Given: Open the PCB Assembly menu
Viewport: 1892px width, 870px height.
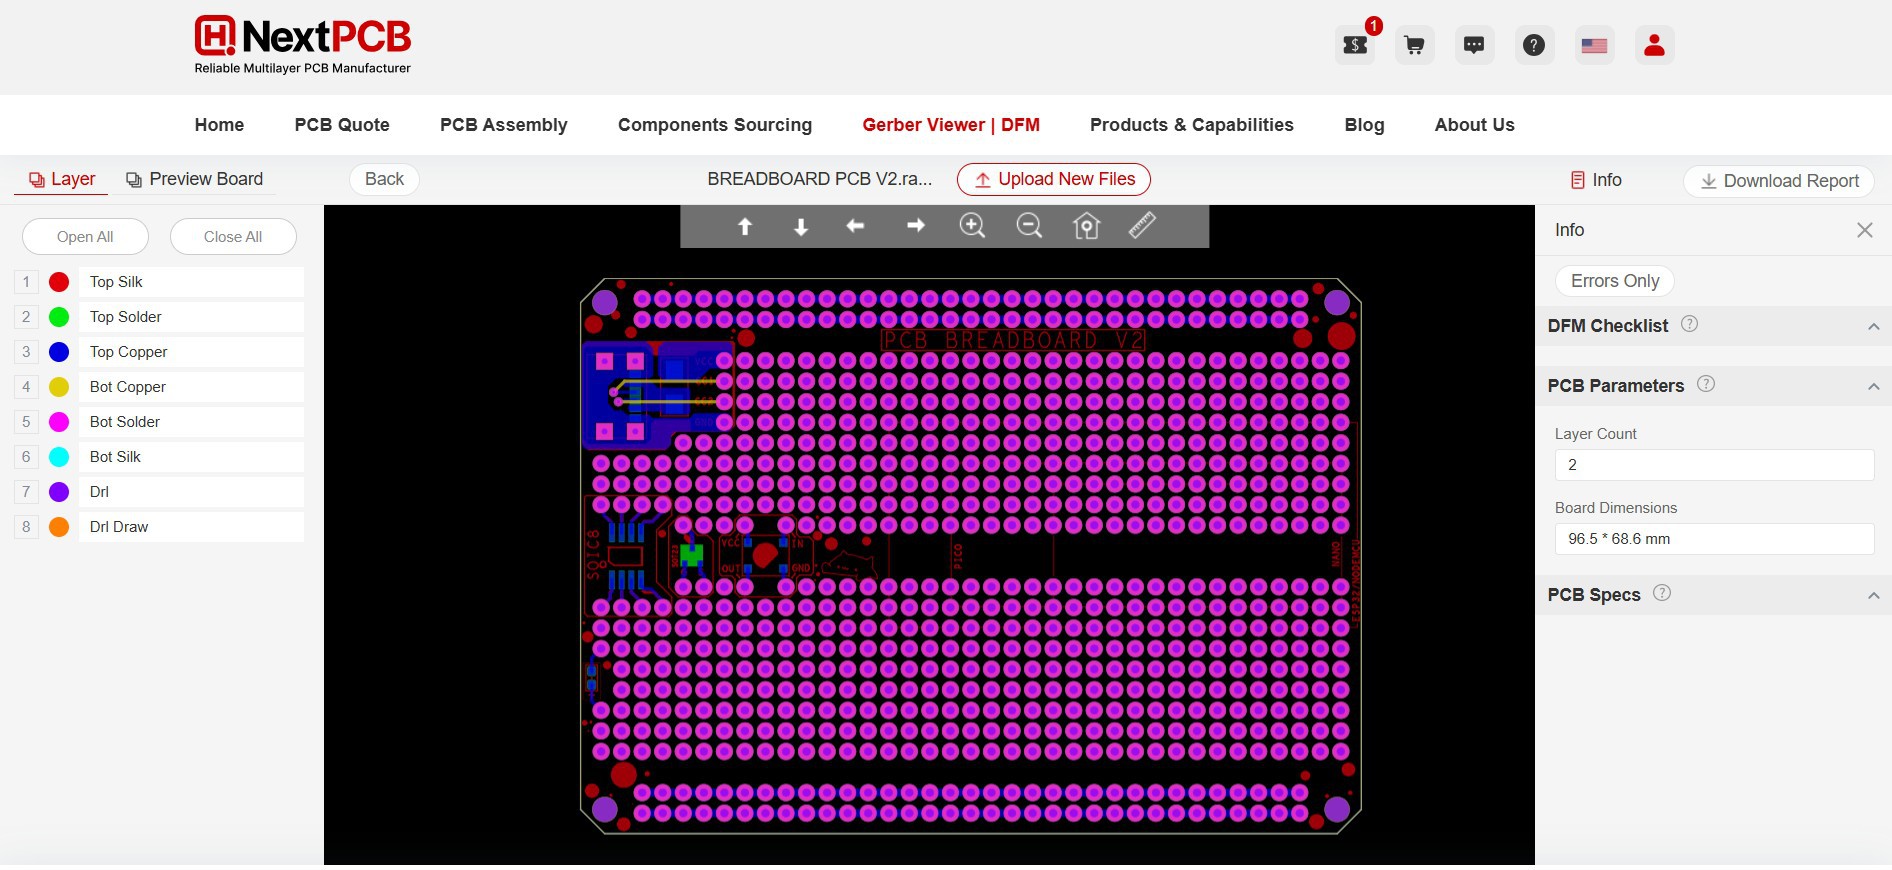Looking at the screenshot, I should (503, 125).
